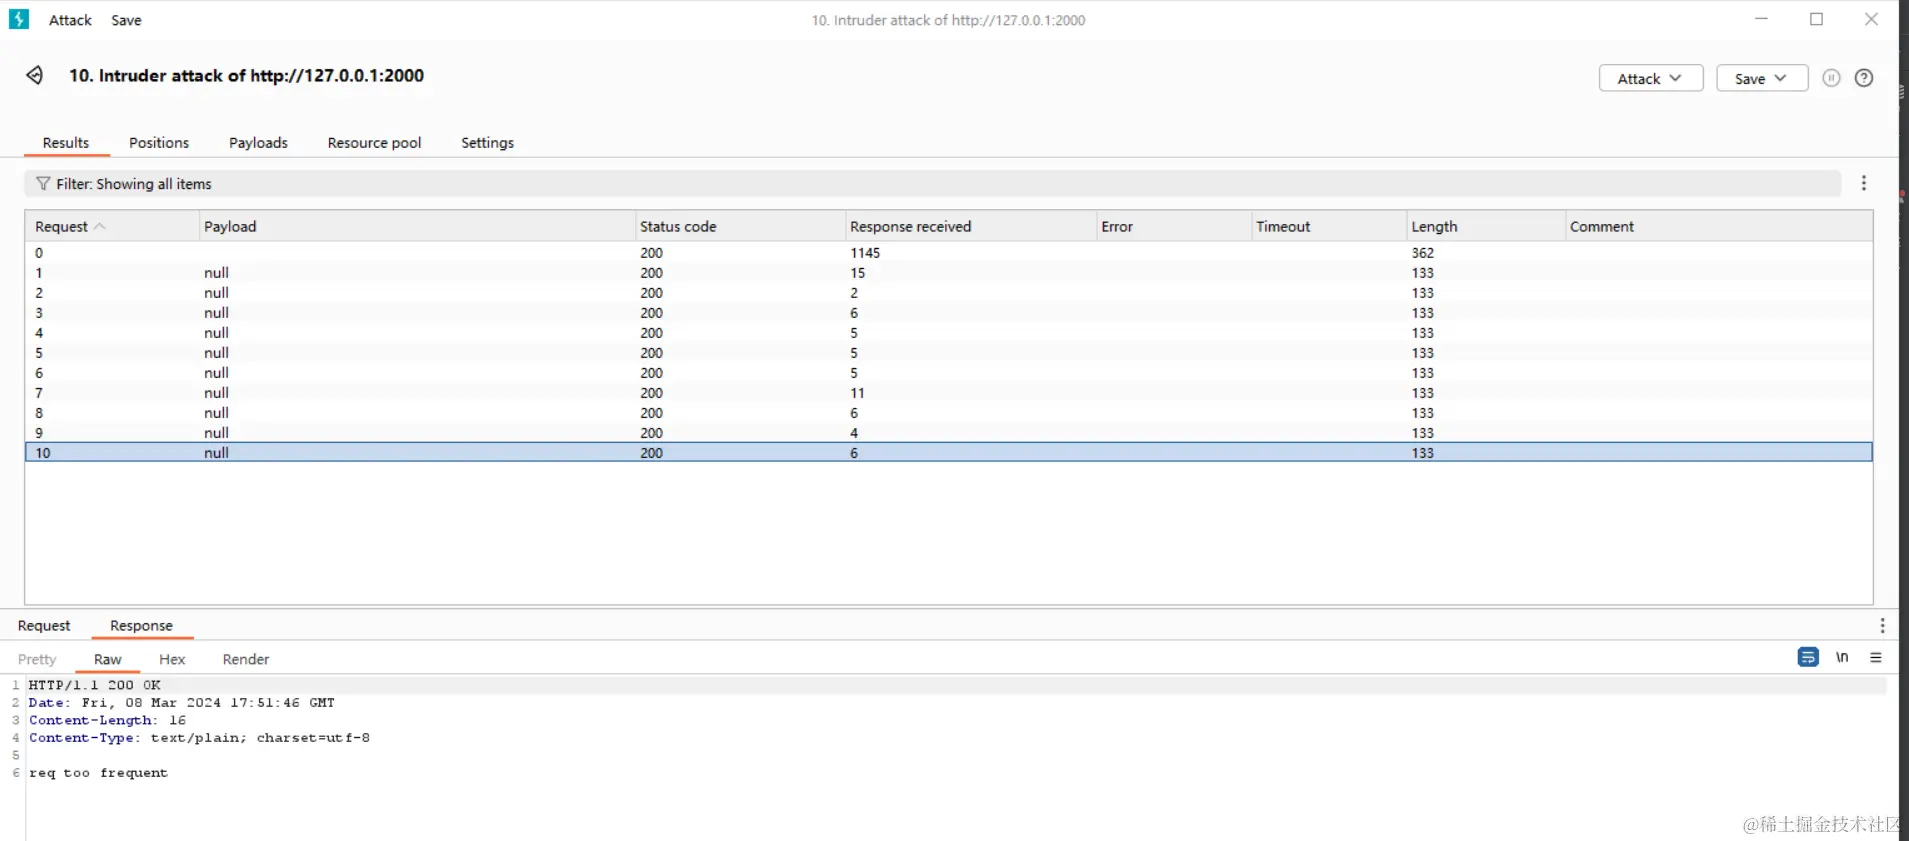Viewport: 1909px width, 841px height.
Task: Select request row 9 in results table
Action: click(948, 433)
